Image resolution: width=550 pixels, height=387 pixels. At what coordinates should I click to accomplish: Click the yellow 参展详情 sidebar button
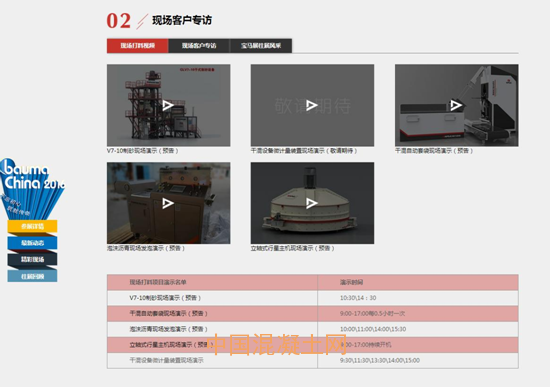tap(32, 226)
